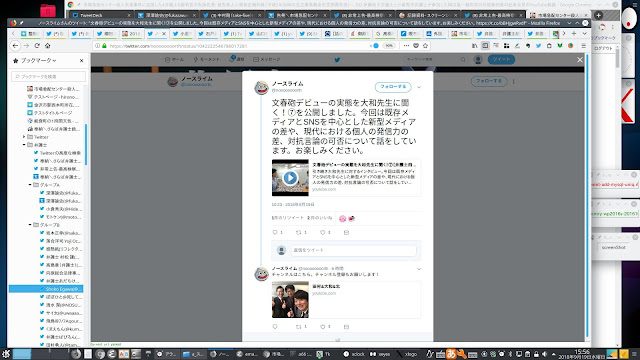Toggle Firefox sidebar display button
Screen dimensions: 640x360
(x=485, y=46)
